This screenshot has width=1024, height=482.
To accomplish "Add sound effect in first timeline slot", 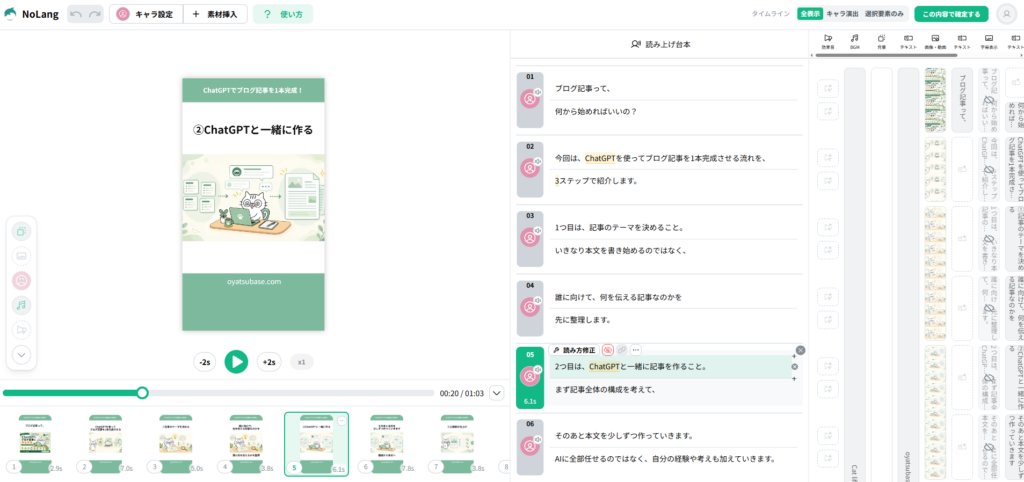I will click(x=828, y=88).
